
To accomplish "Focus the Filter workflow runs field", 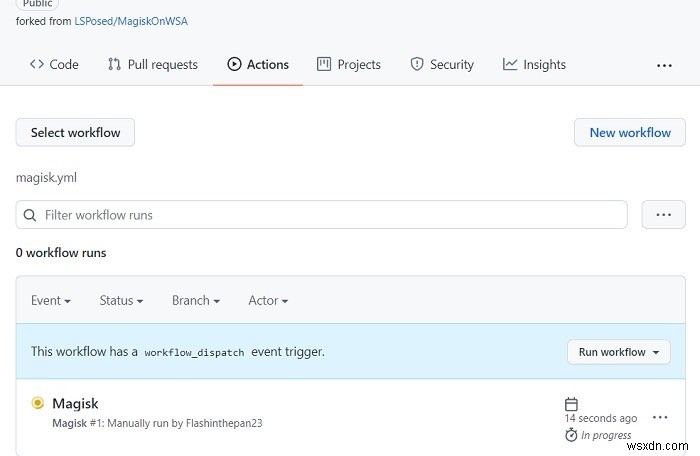I will point(321,215).
